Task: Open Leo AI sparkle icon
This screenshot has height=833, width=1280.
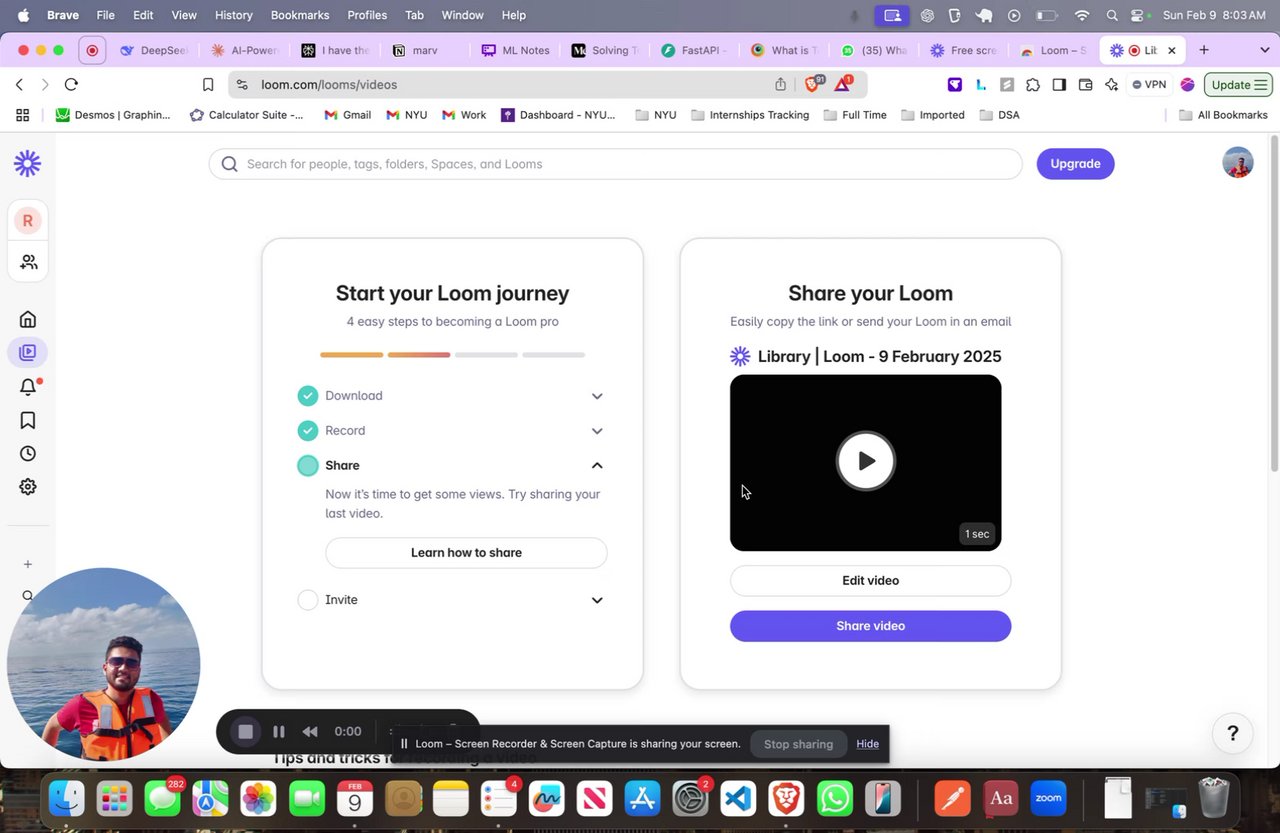Action: [1111, 85]
